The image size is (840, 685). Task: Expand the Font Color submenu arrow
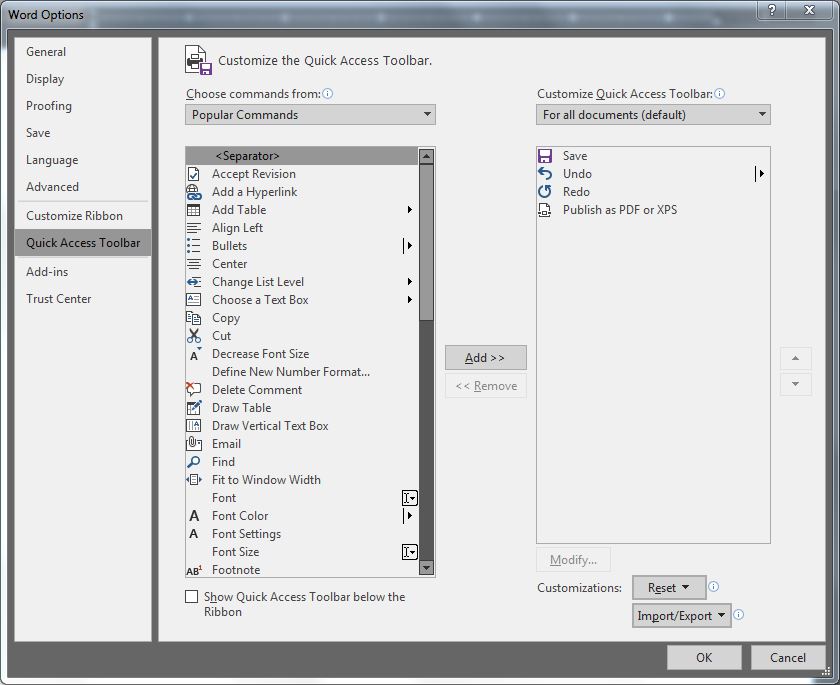coord(409,516)
